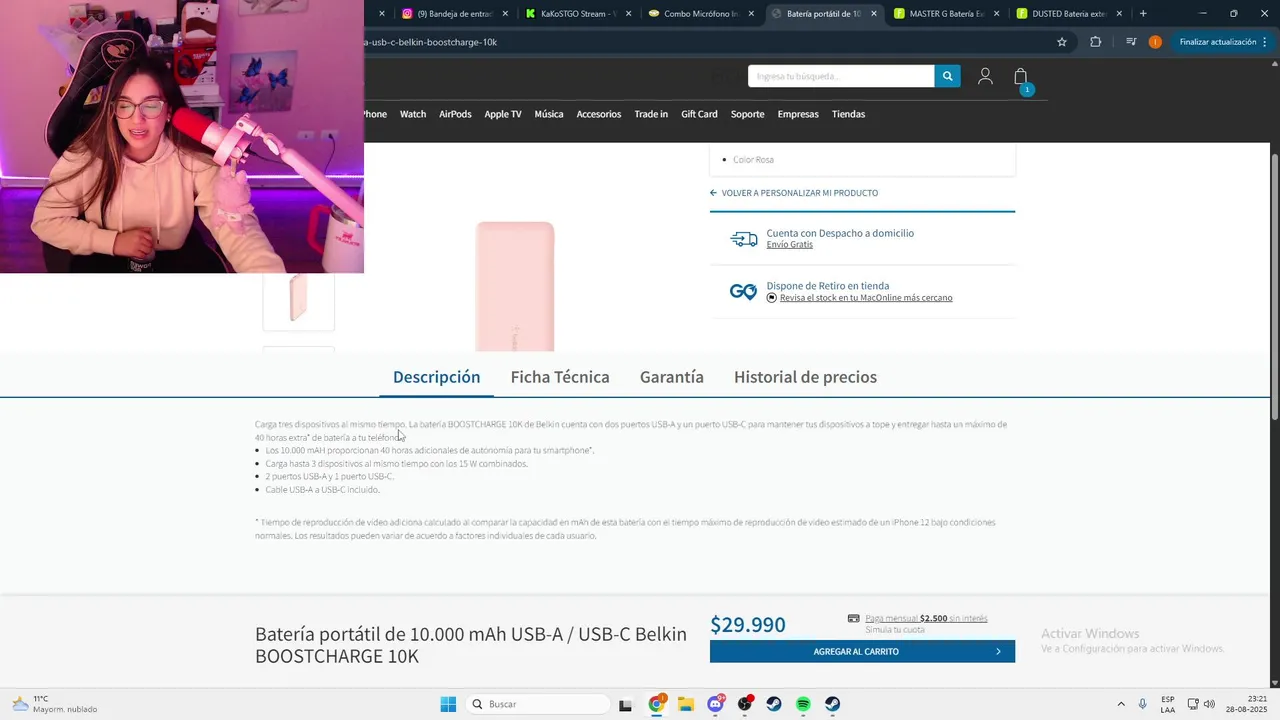This screenshot has width=1280, height=720.
Task: Close the KaKoSTGO Stream tab
Action: click(x=628, y=14)
